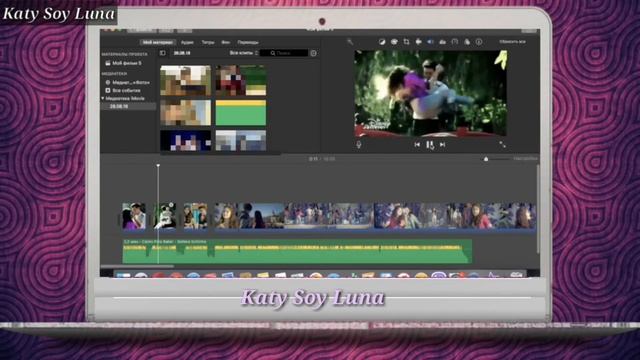Viewport: 640px width, 360px height.
Task: Select the 28.08.18 event in sidebar
Action: [x=129, y=106]
